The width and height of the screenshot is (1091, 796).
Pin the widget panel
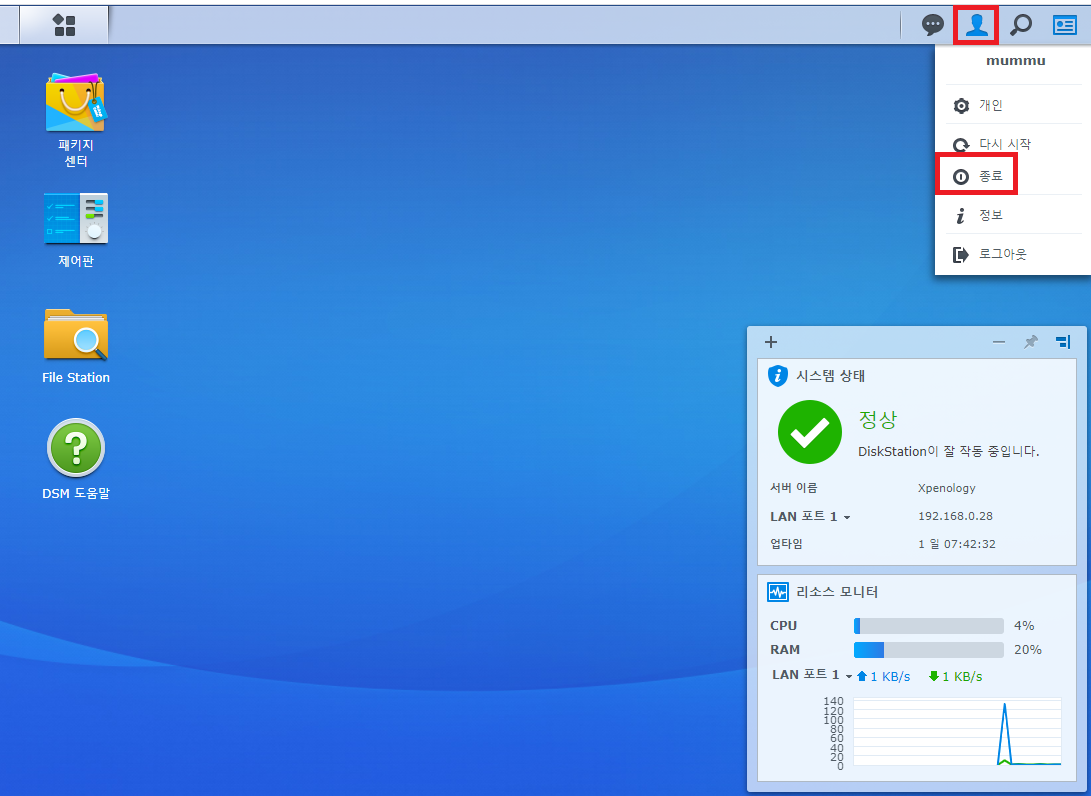tap(1030, 342)
